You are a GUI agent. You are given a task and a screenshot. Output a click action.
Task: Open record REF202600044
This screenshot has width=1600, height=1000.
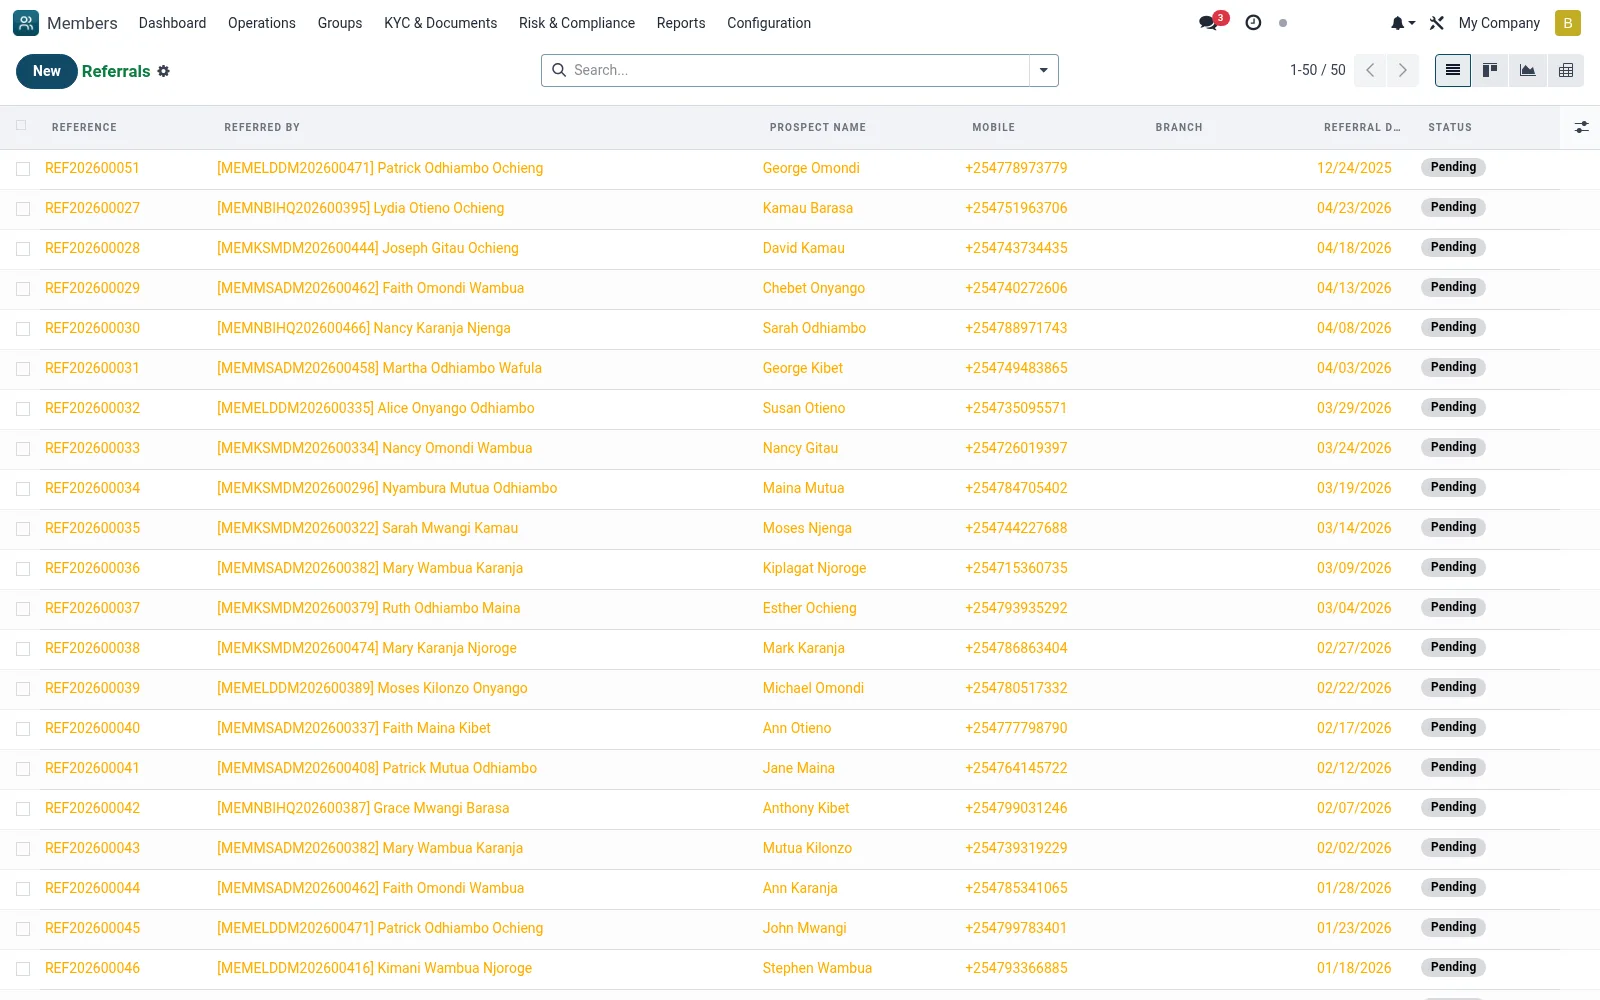pos(92,888)
